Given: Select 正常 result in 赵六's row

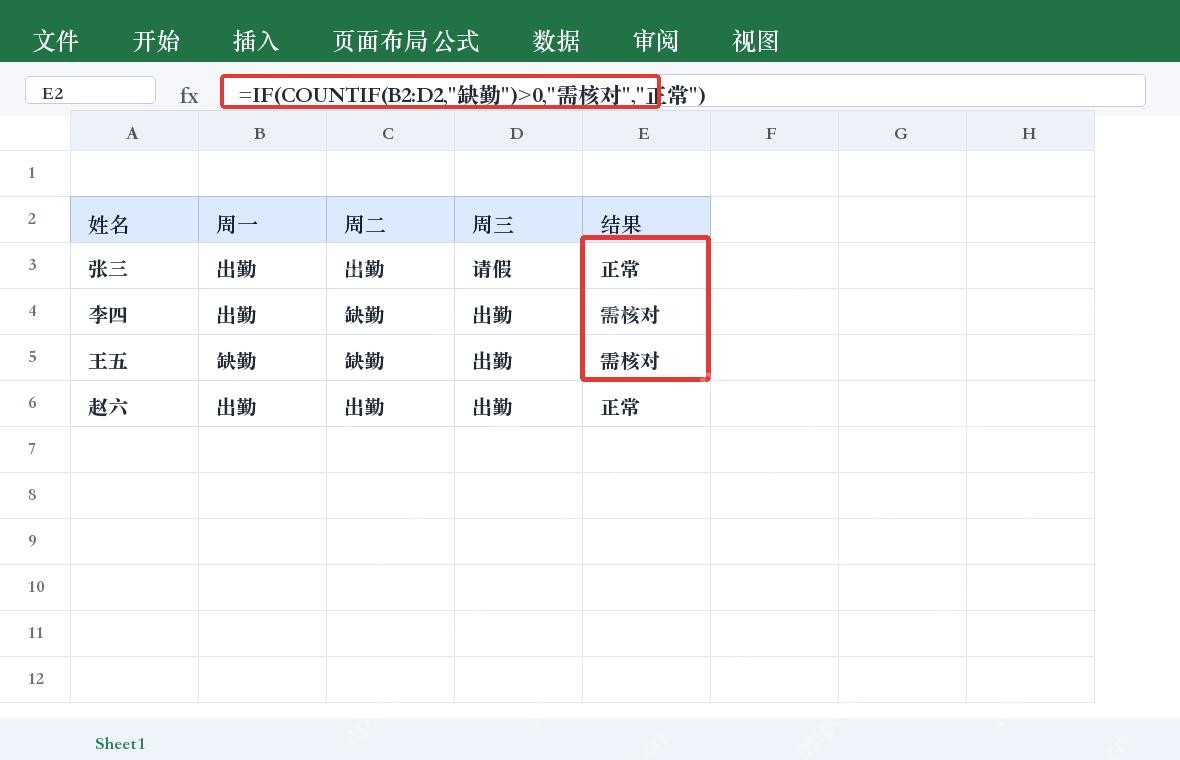Looking at the screenshot, I should coord(646,404).
